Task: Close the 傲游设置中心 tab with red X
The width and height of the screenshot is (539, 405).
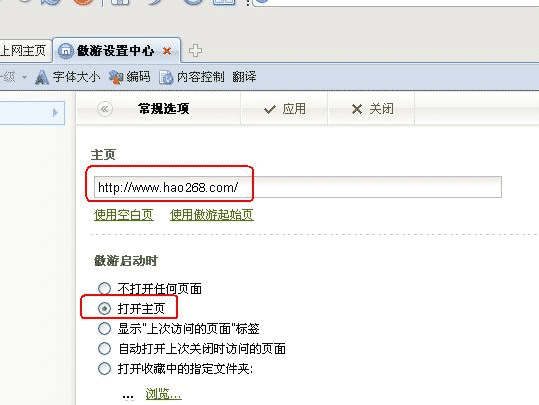Action: click(x=167, y=51)
